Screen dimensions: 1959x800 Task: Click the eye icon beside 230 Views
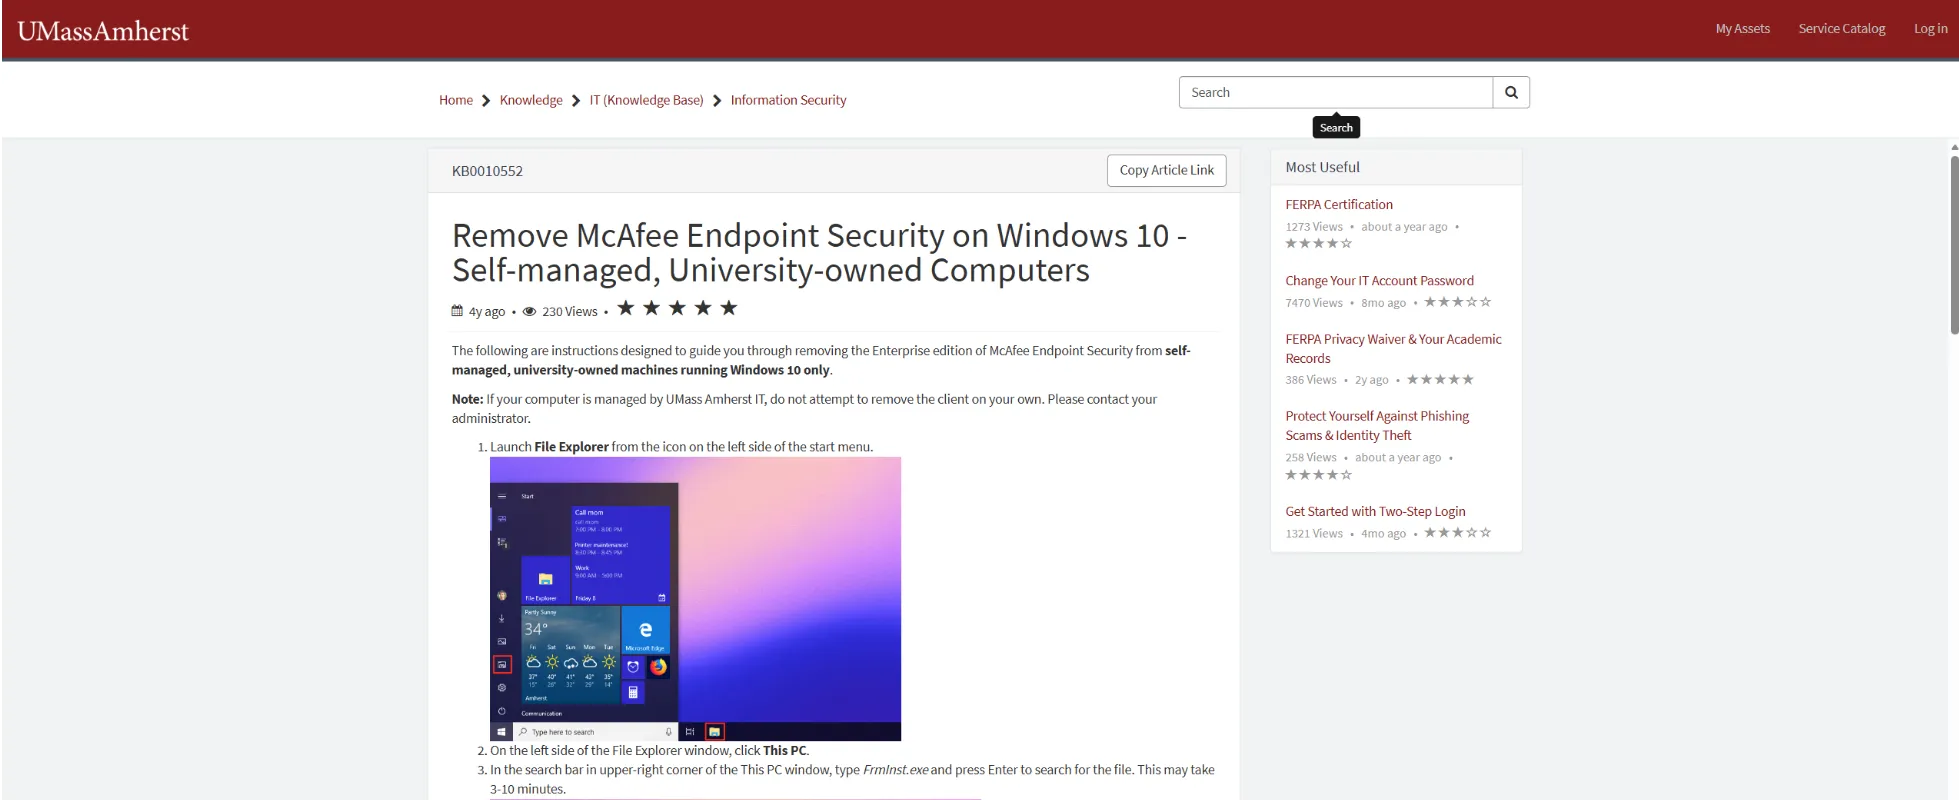529,311
